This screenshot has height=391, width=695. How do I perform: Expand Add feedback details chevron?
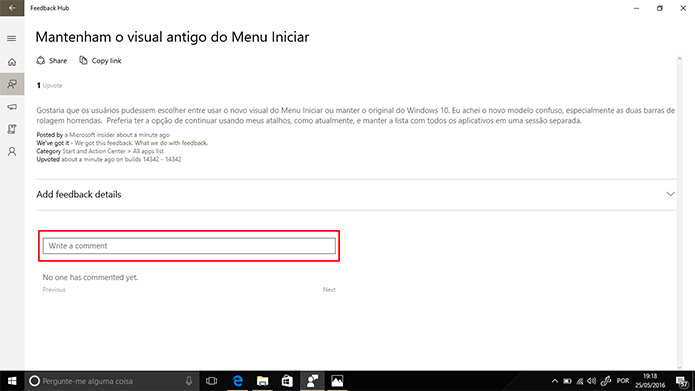coord(670,194)
